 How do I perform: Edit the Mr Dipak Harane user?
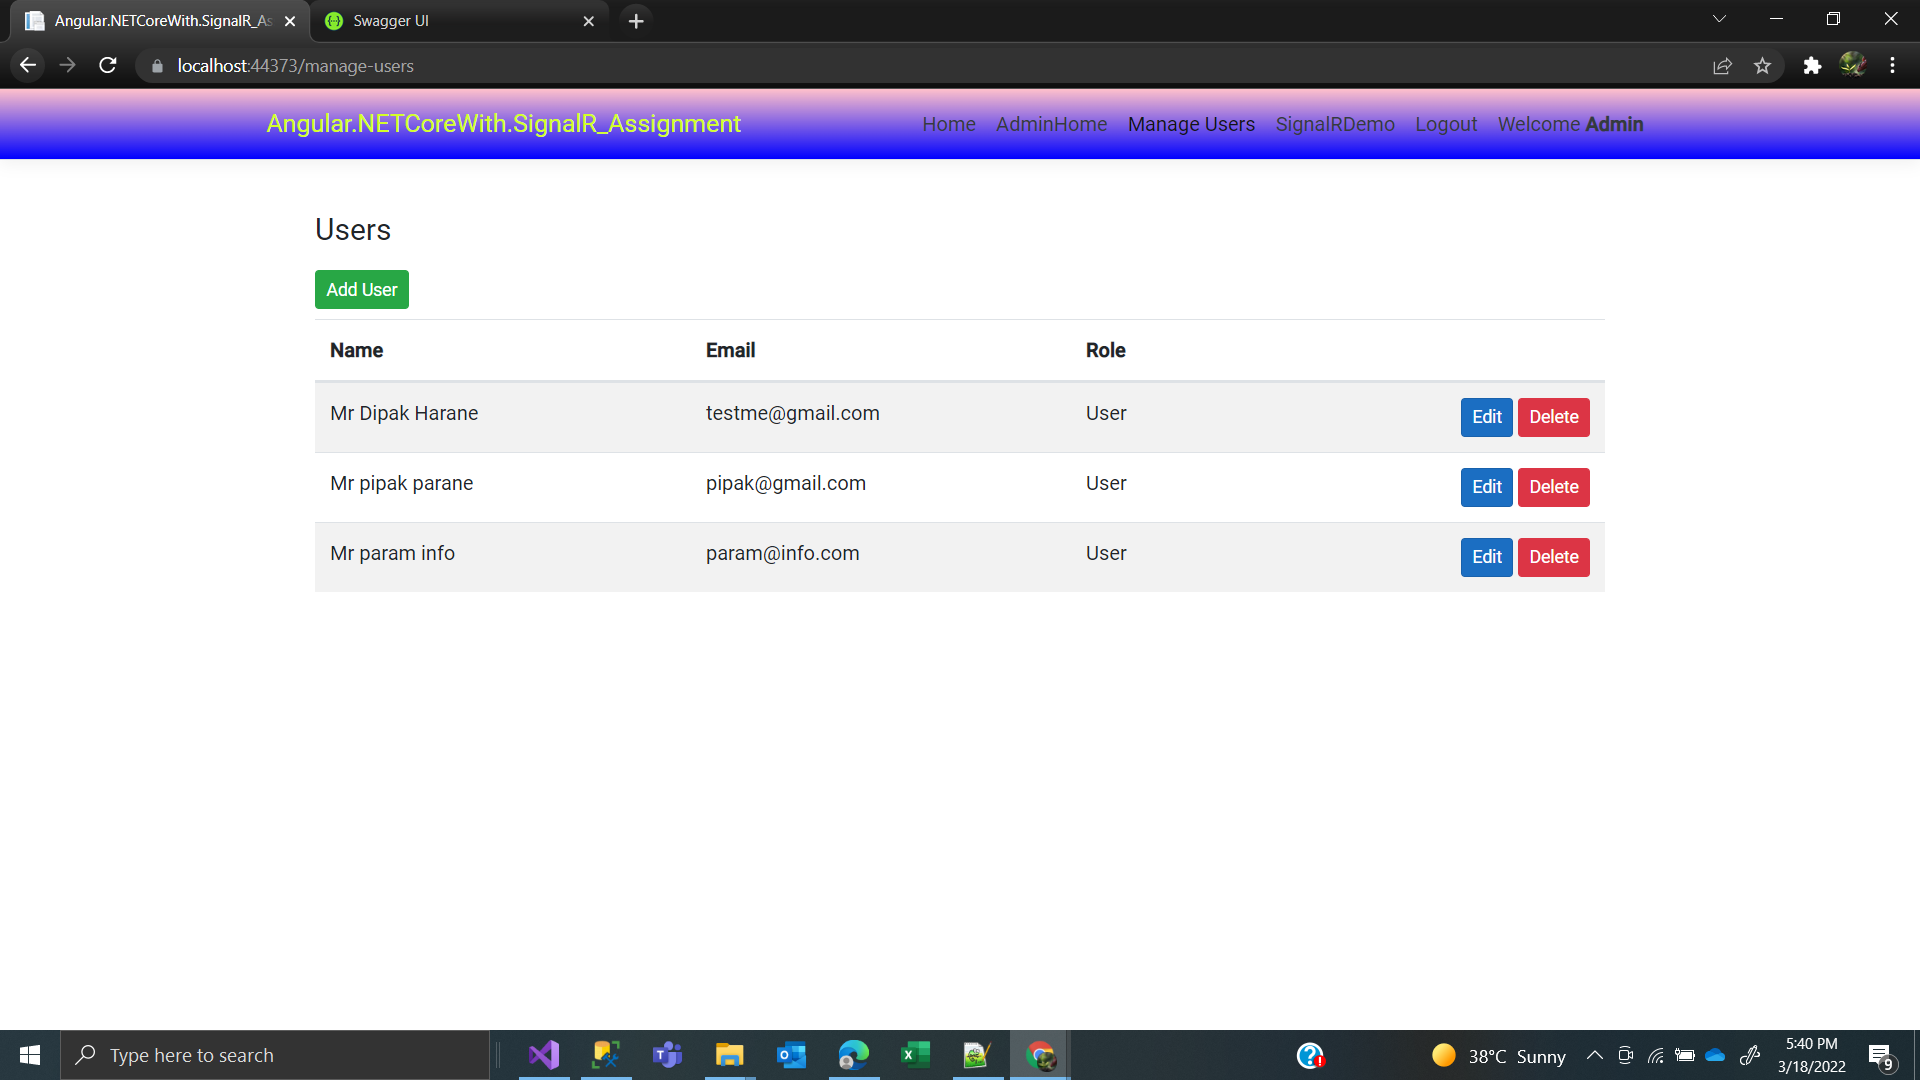1486,417
